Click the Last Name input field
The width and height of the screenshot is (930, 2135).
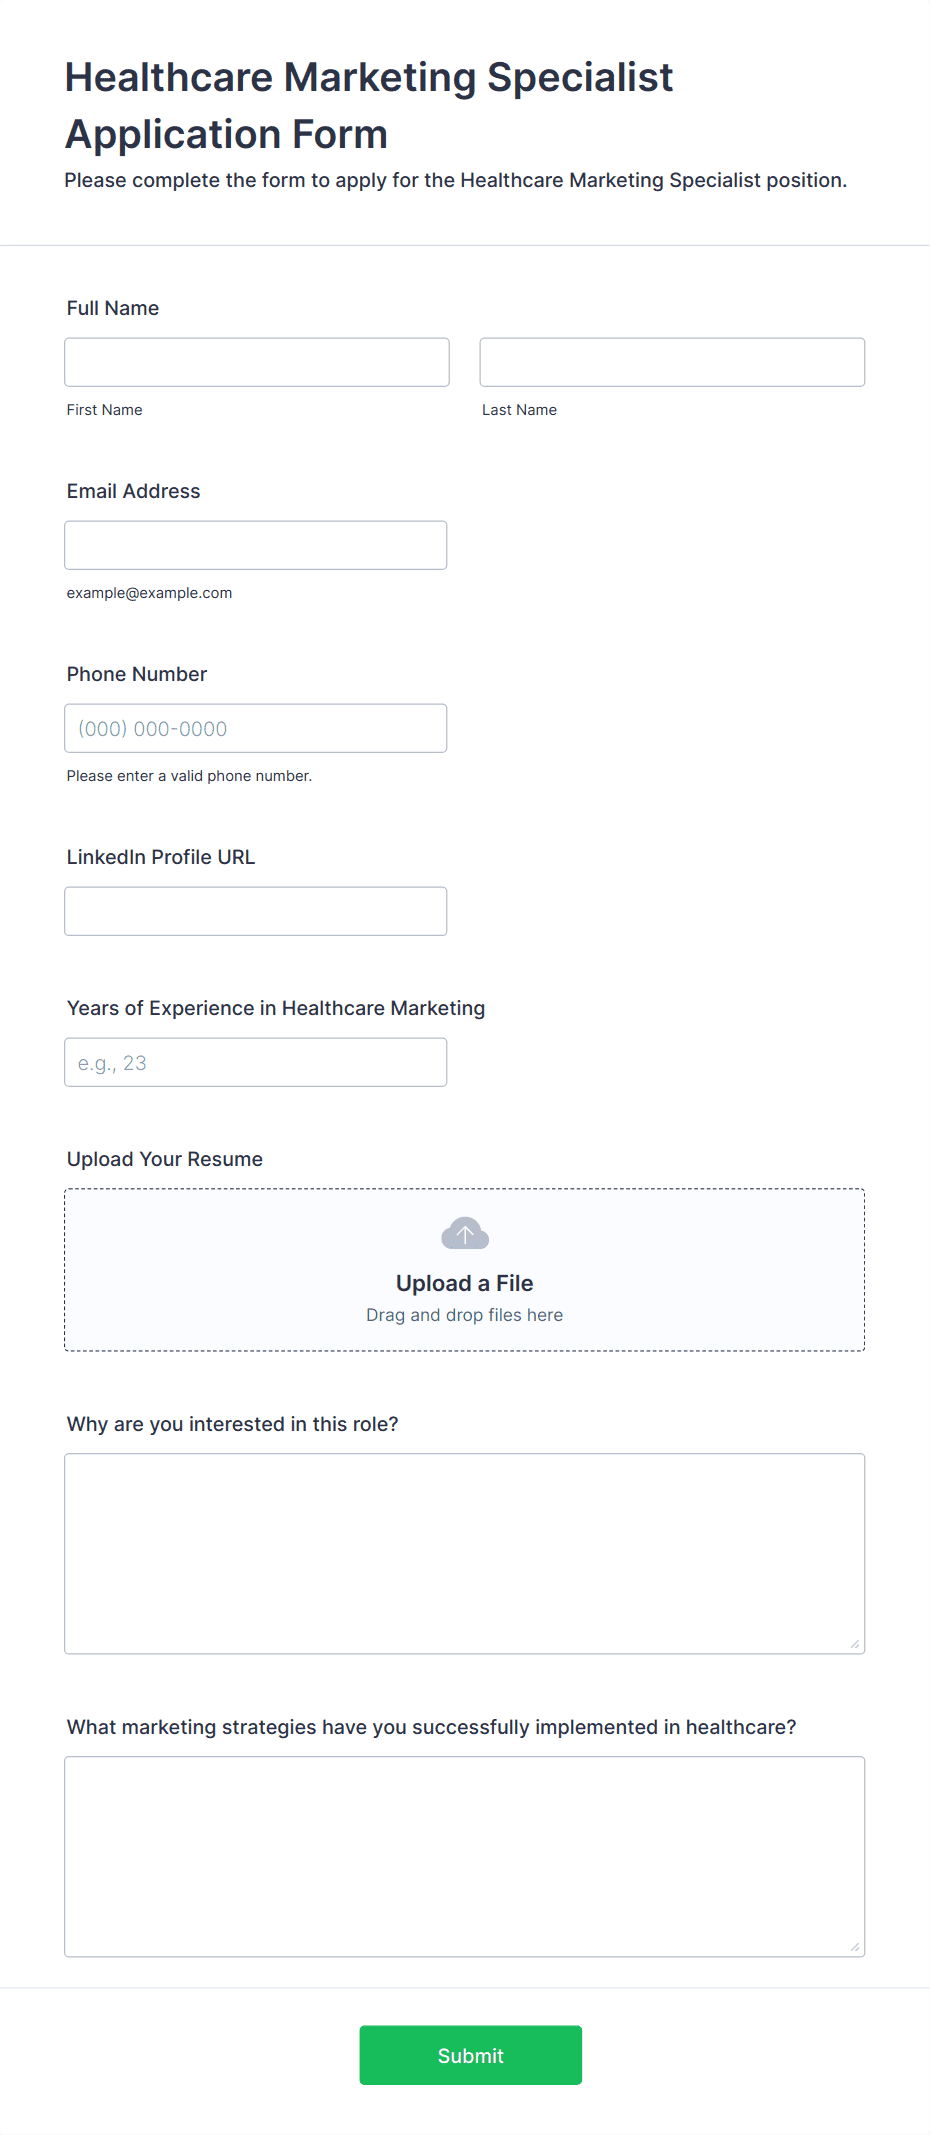(x=672, y=362)
